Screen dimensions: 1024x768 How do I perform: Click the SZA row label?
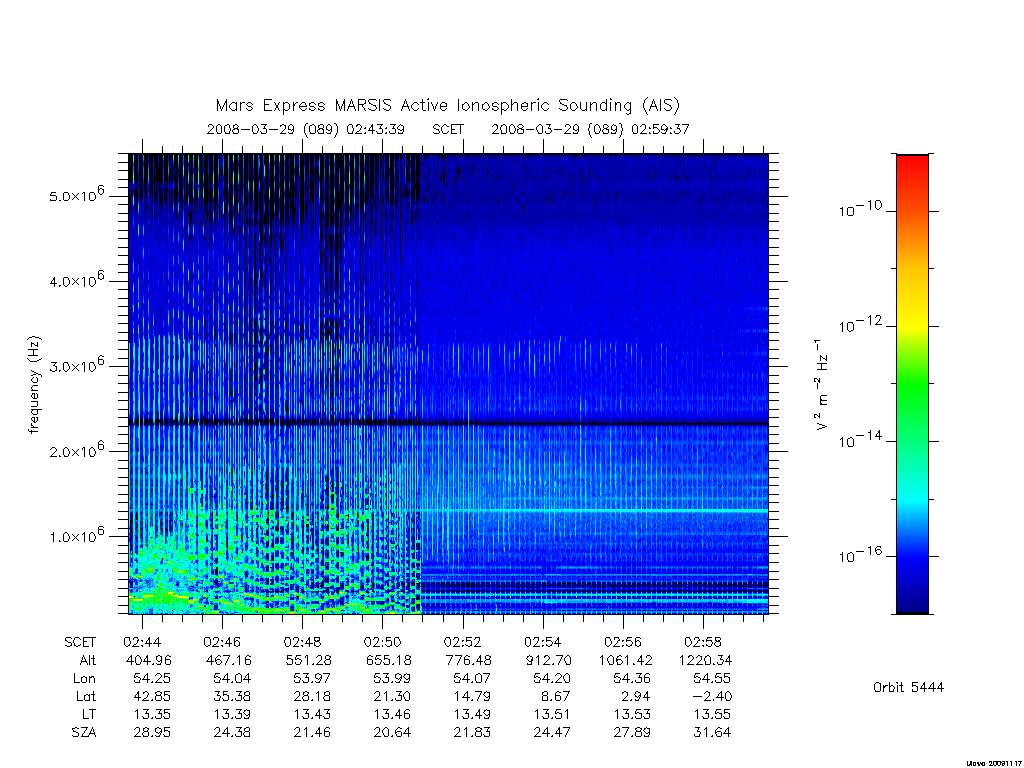point(84,733)
